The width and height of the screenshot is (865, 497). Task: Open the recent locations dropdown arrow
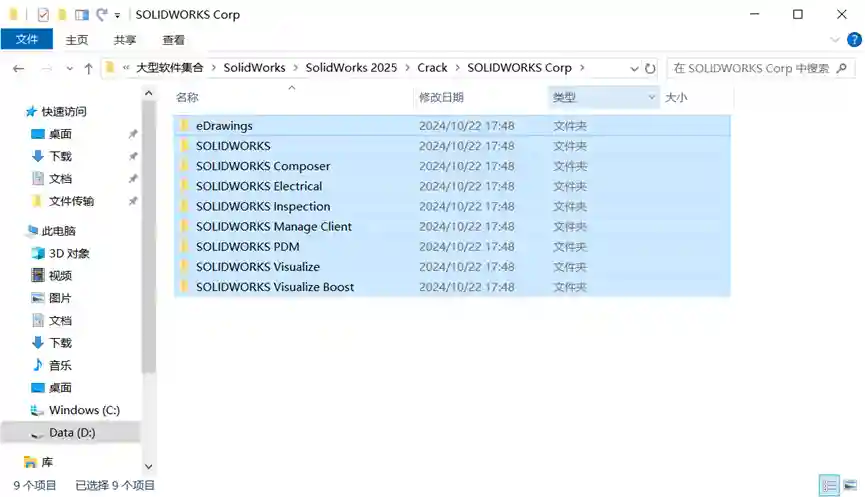click(x=69, y=68)
